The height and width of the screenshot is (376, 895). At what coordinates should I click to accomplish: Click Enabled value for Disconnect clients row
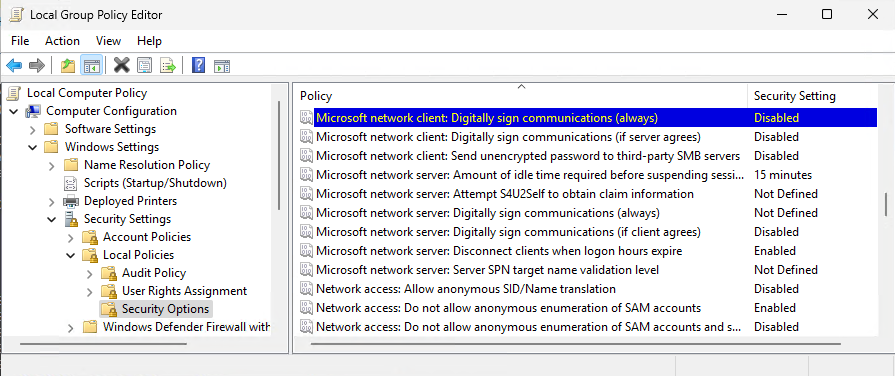pyautogui.click(x=775, y=251)
